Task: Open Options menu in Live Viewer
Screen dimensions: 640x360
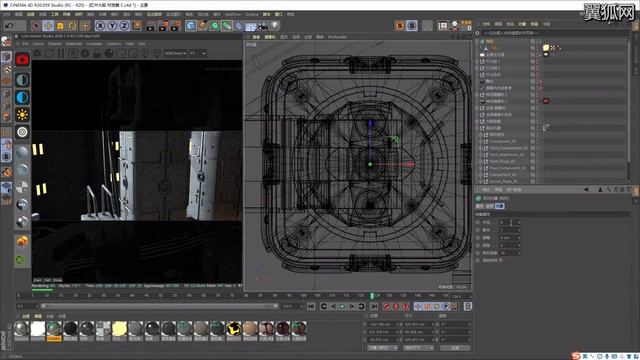Action: [114, 44]
